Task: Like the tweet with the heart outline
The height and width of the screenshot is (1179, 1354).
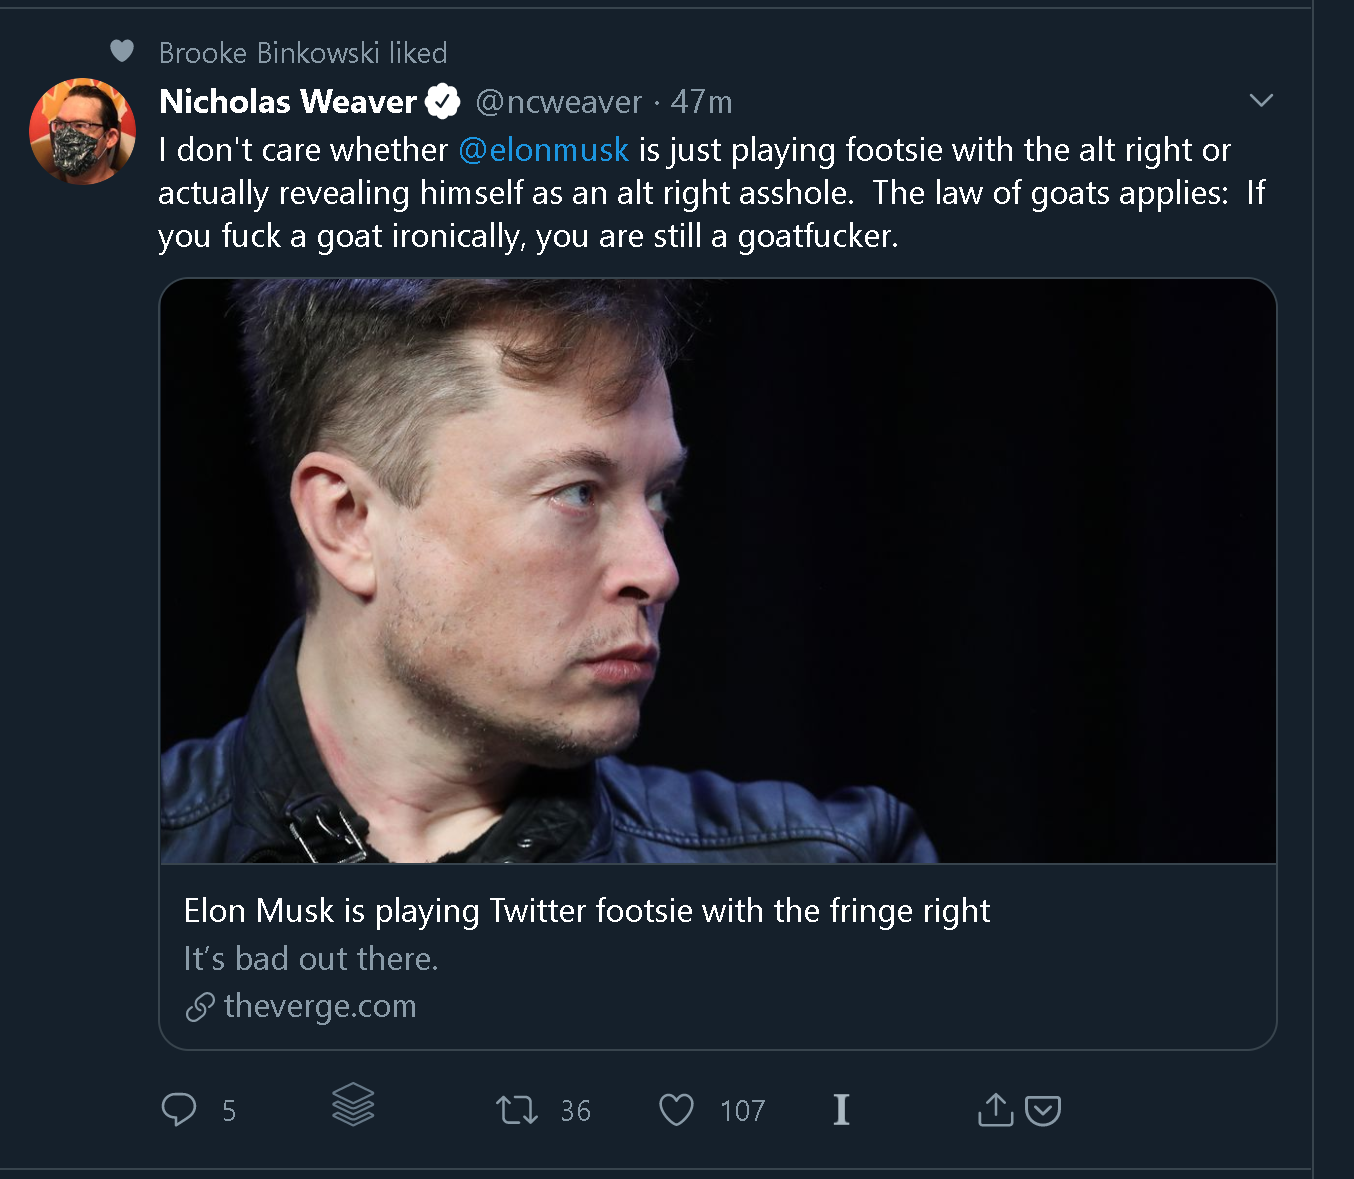Action: [676, 1110]
